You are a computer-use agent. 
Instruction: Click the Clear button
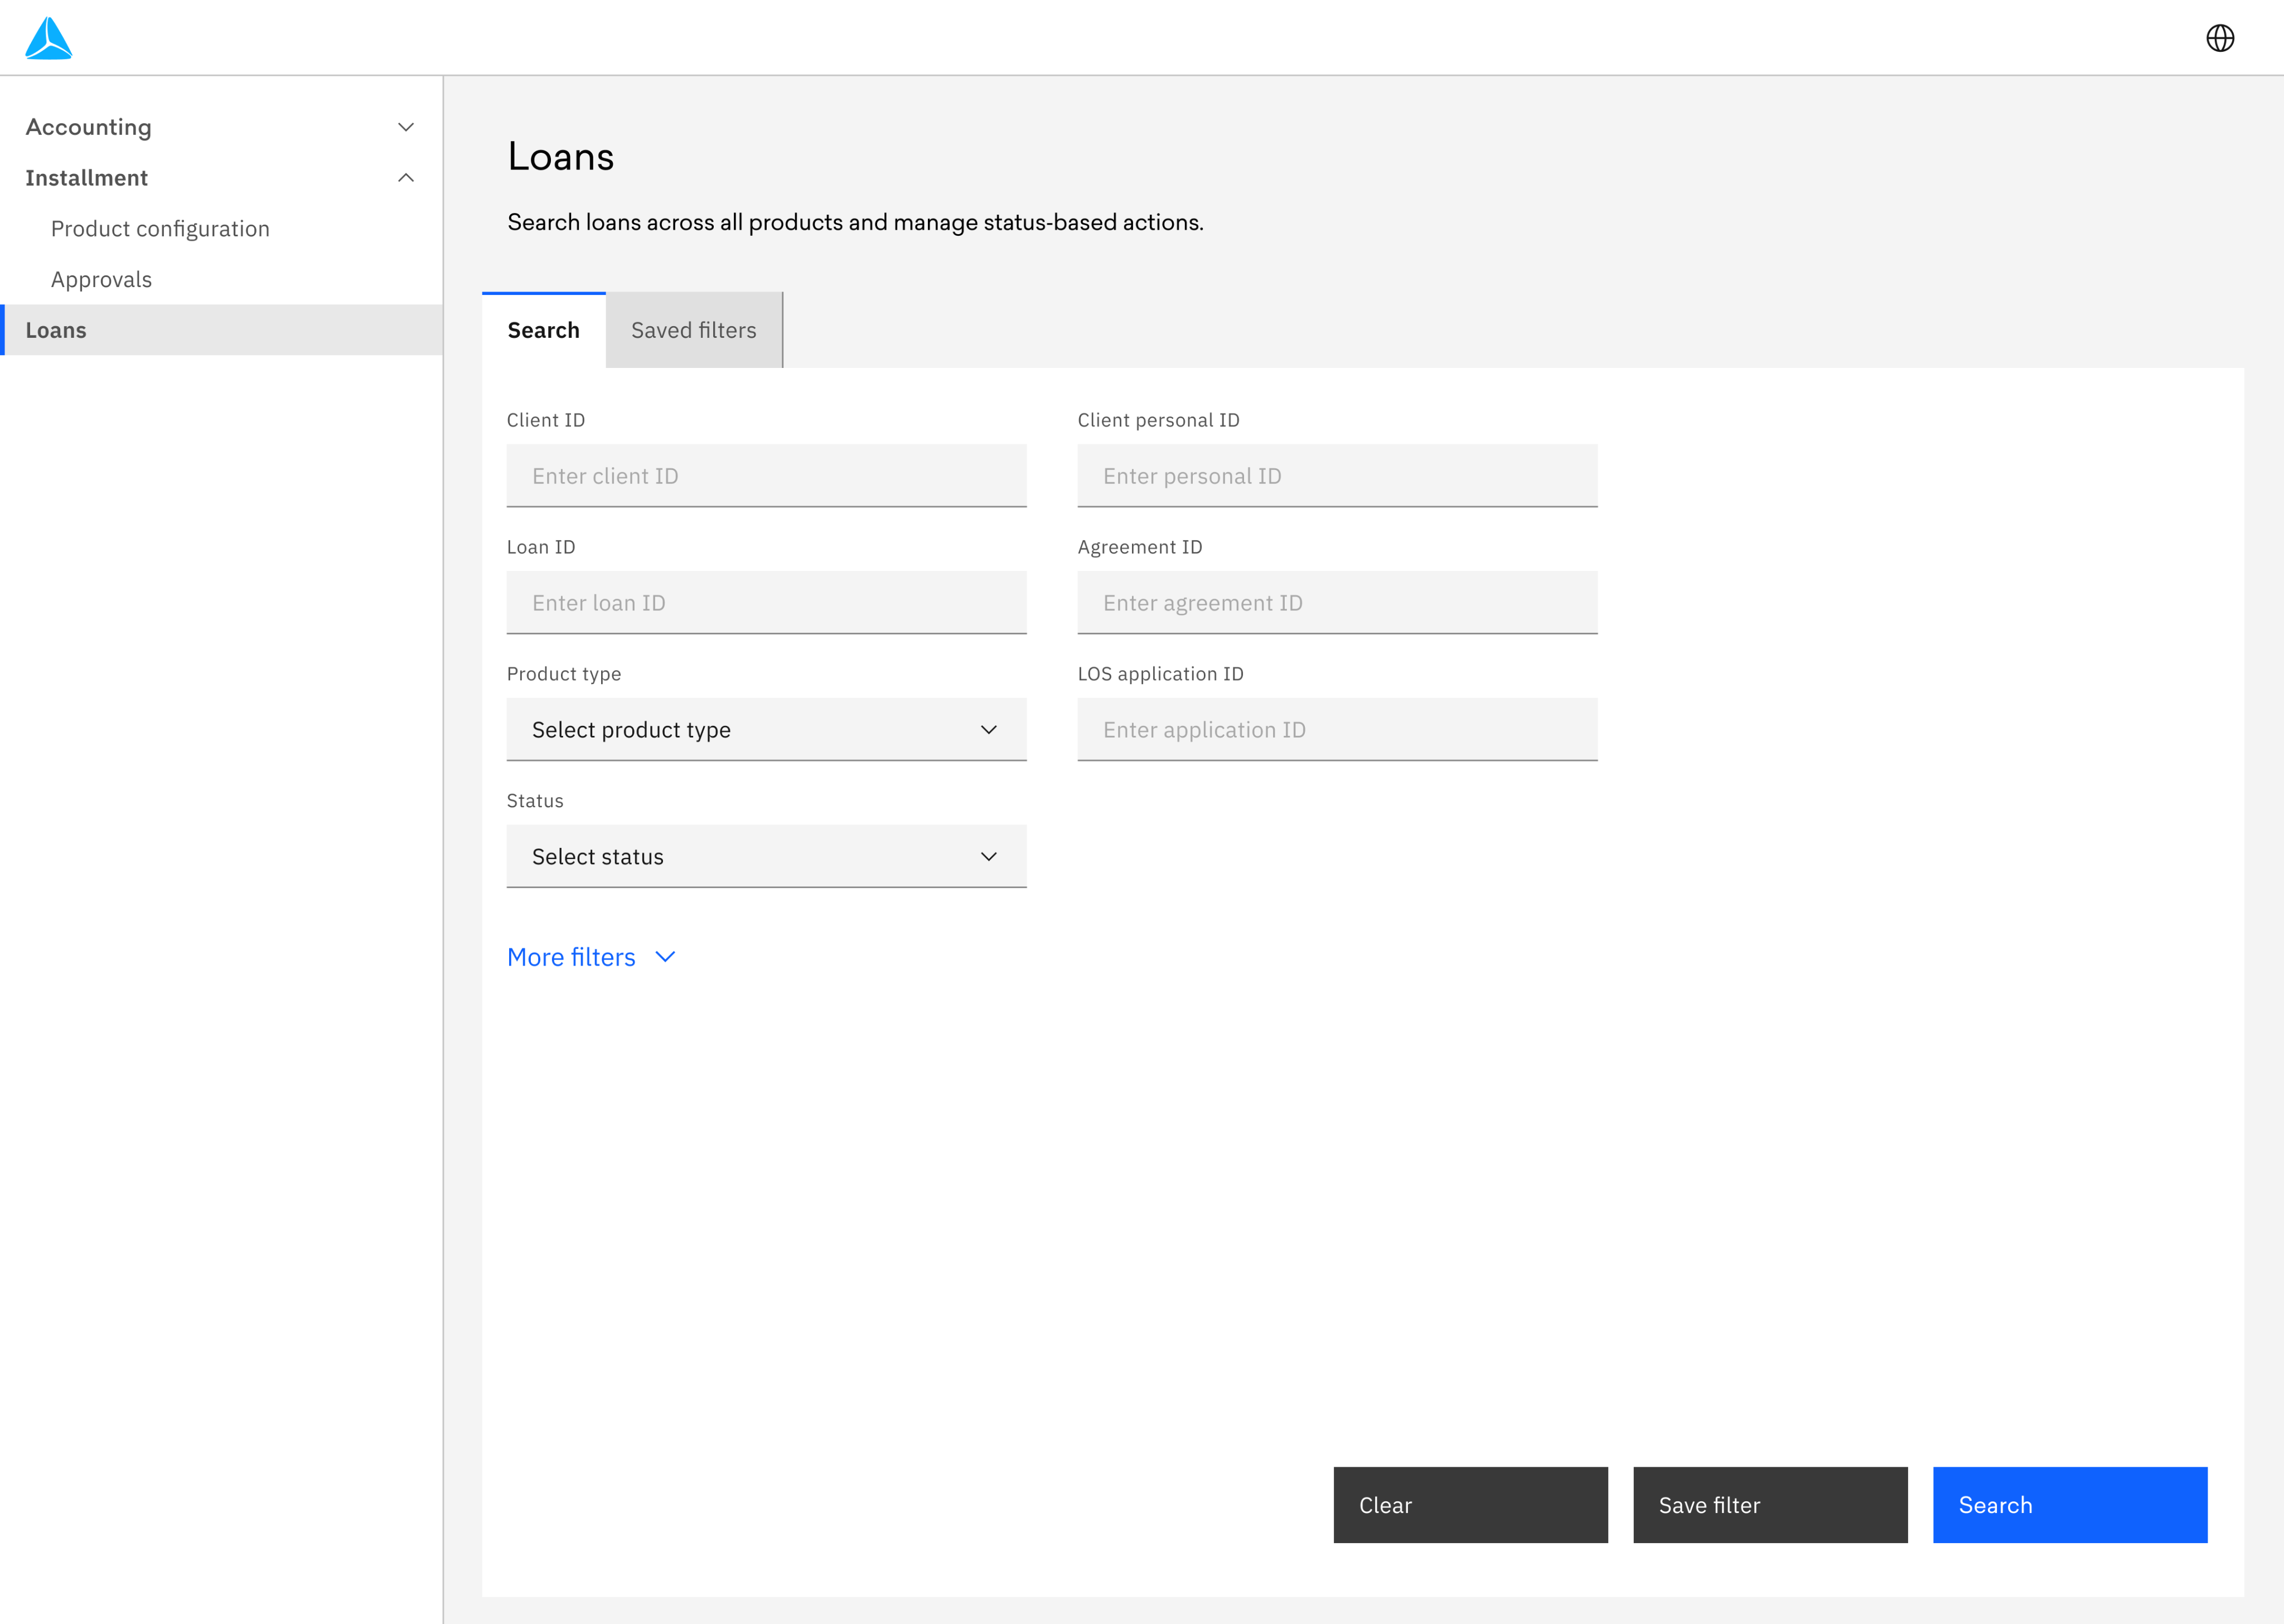1470,1506
